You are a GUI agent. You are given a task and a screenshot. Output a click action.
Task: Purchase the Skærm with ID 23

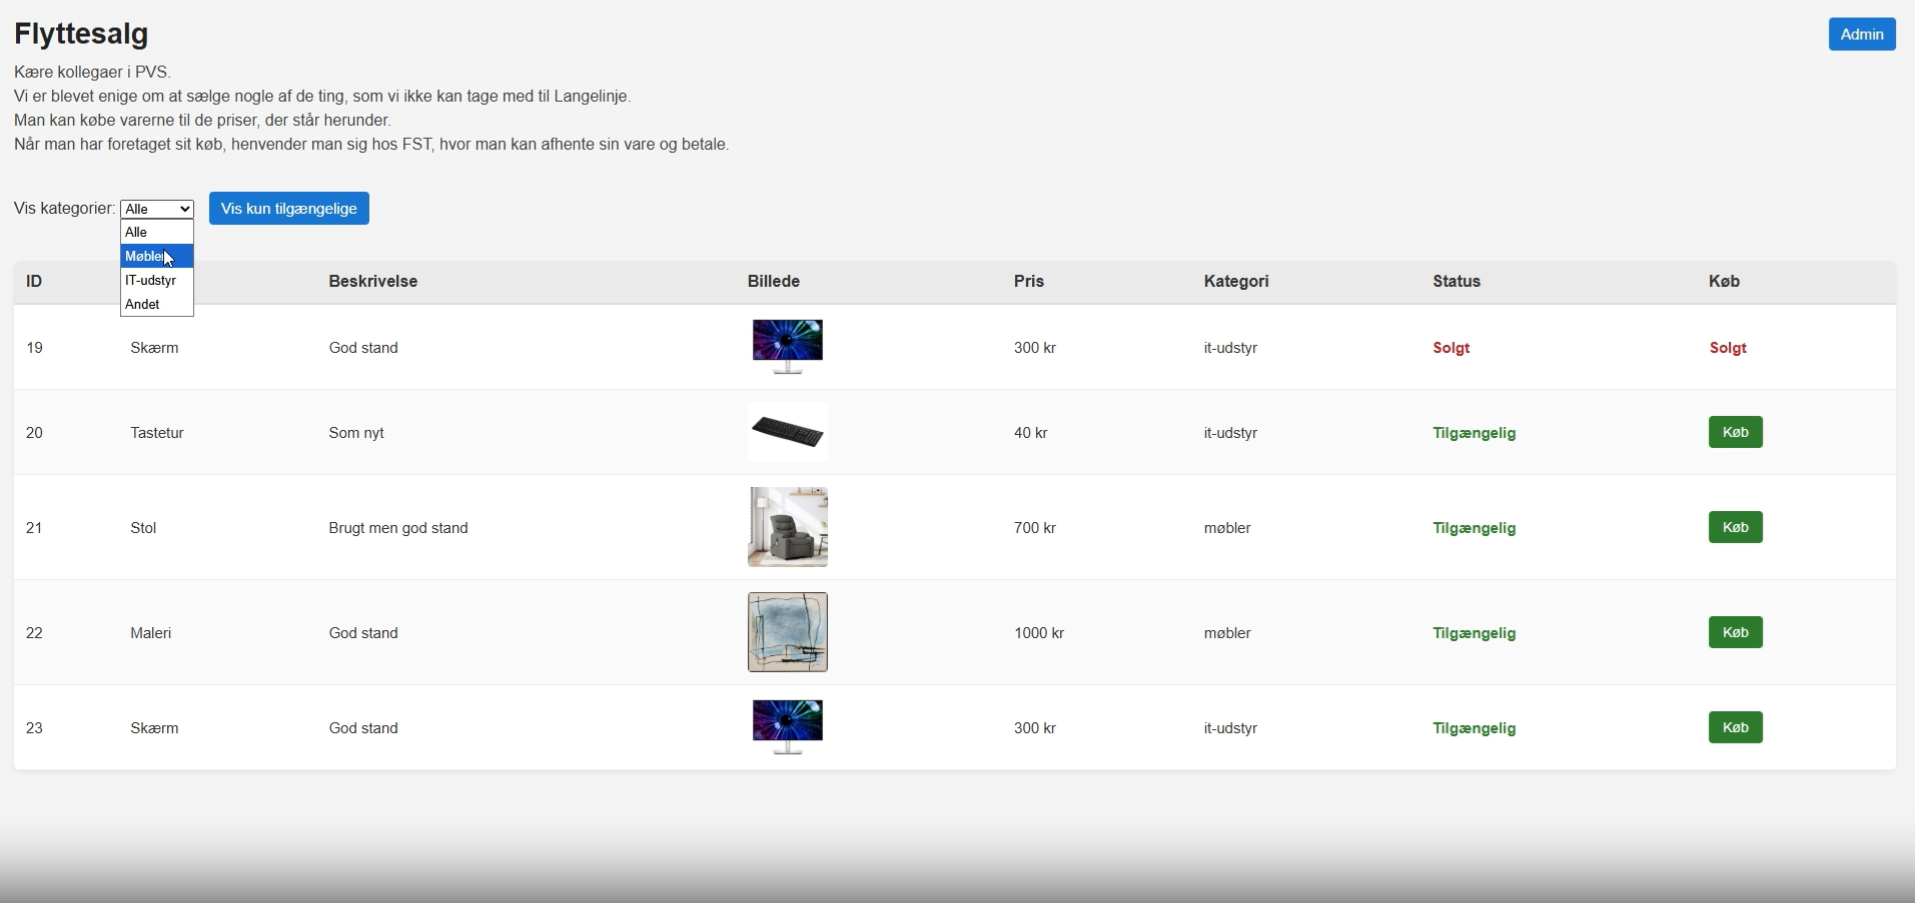click(x=1735, y=728)
